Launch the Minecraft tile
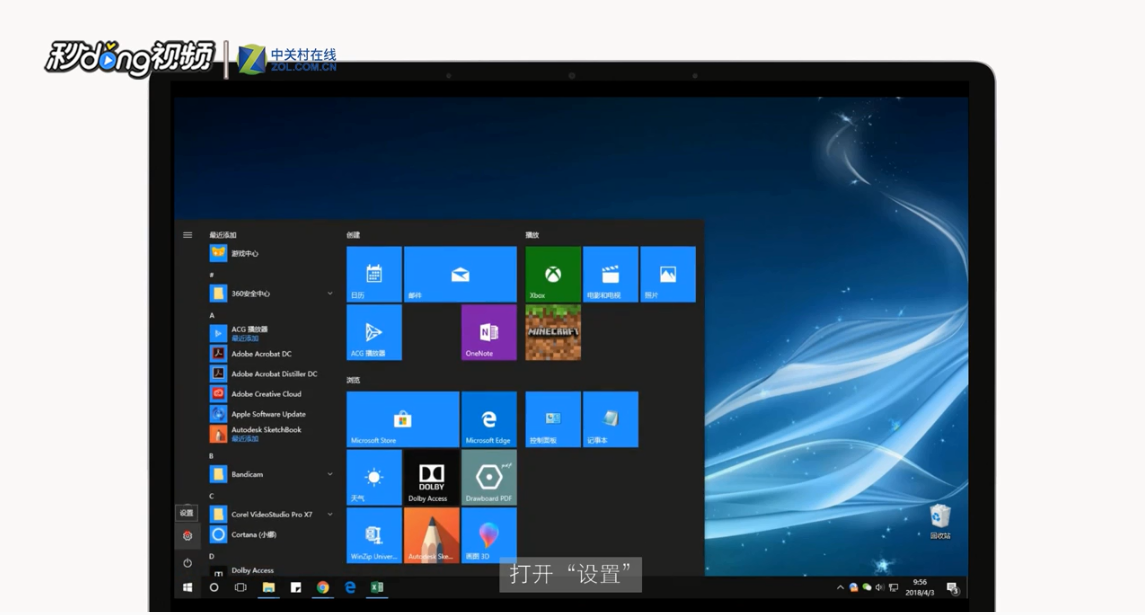This screenshot has height=615, width=1145. point(553,333)
